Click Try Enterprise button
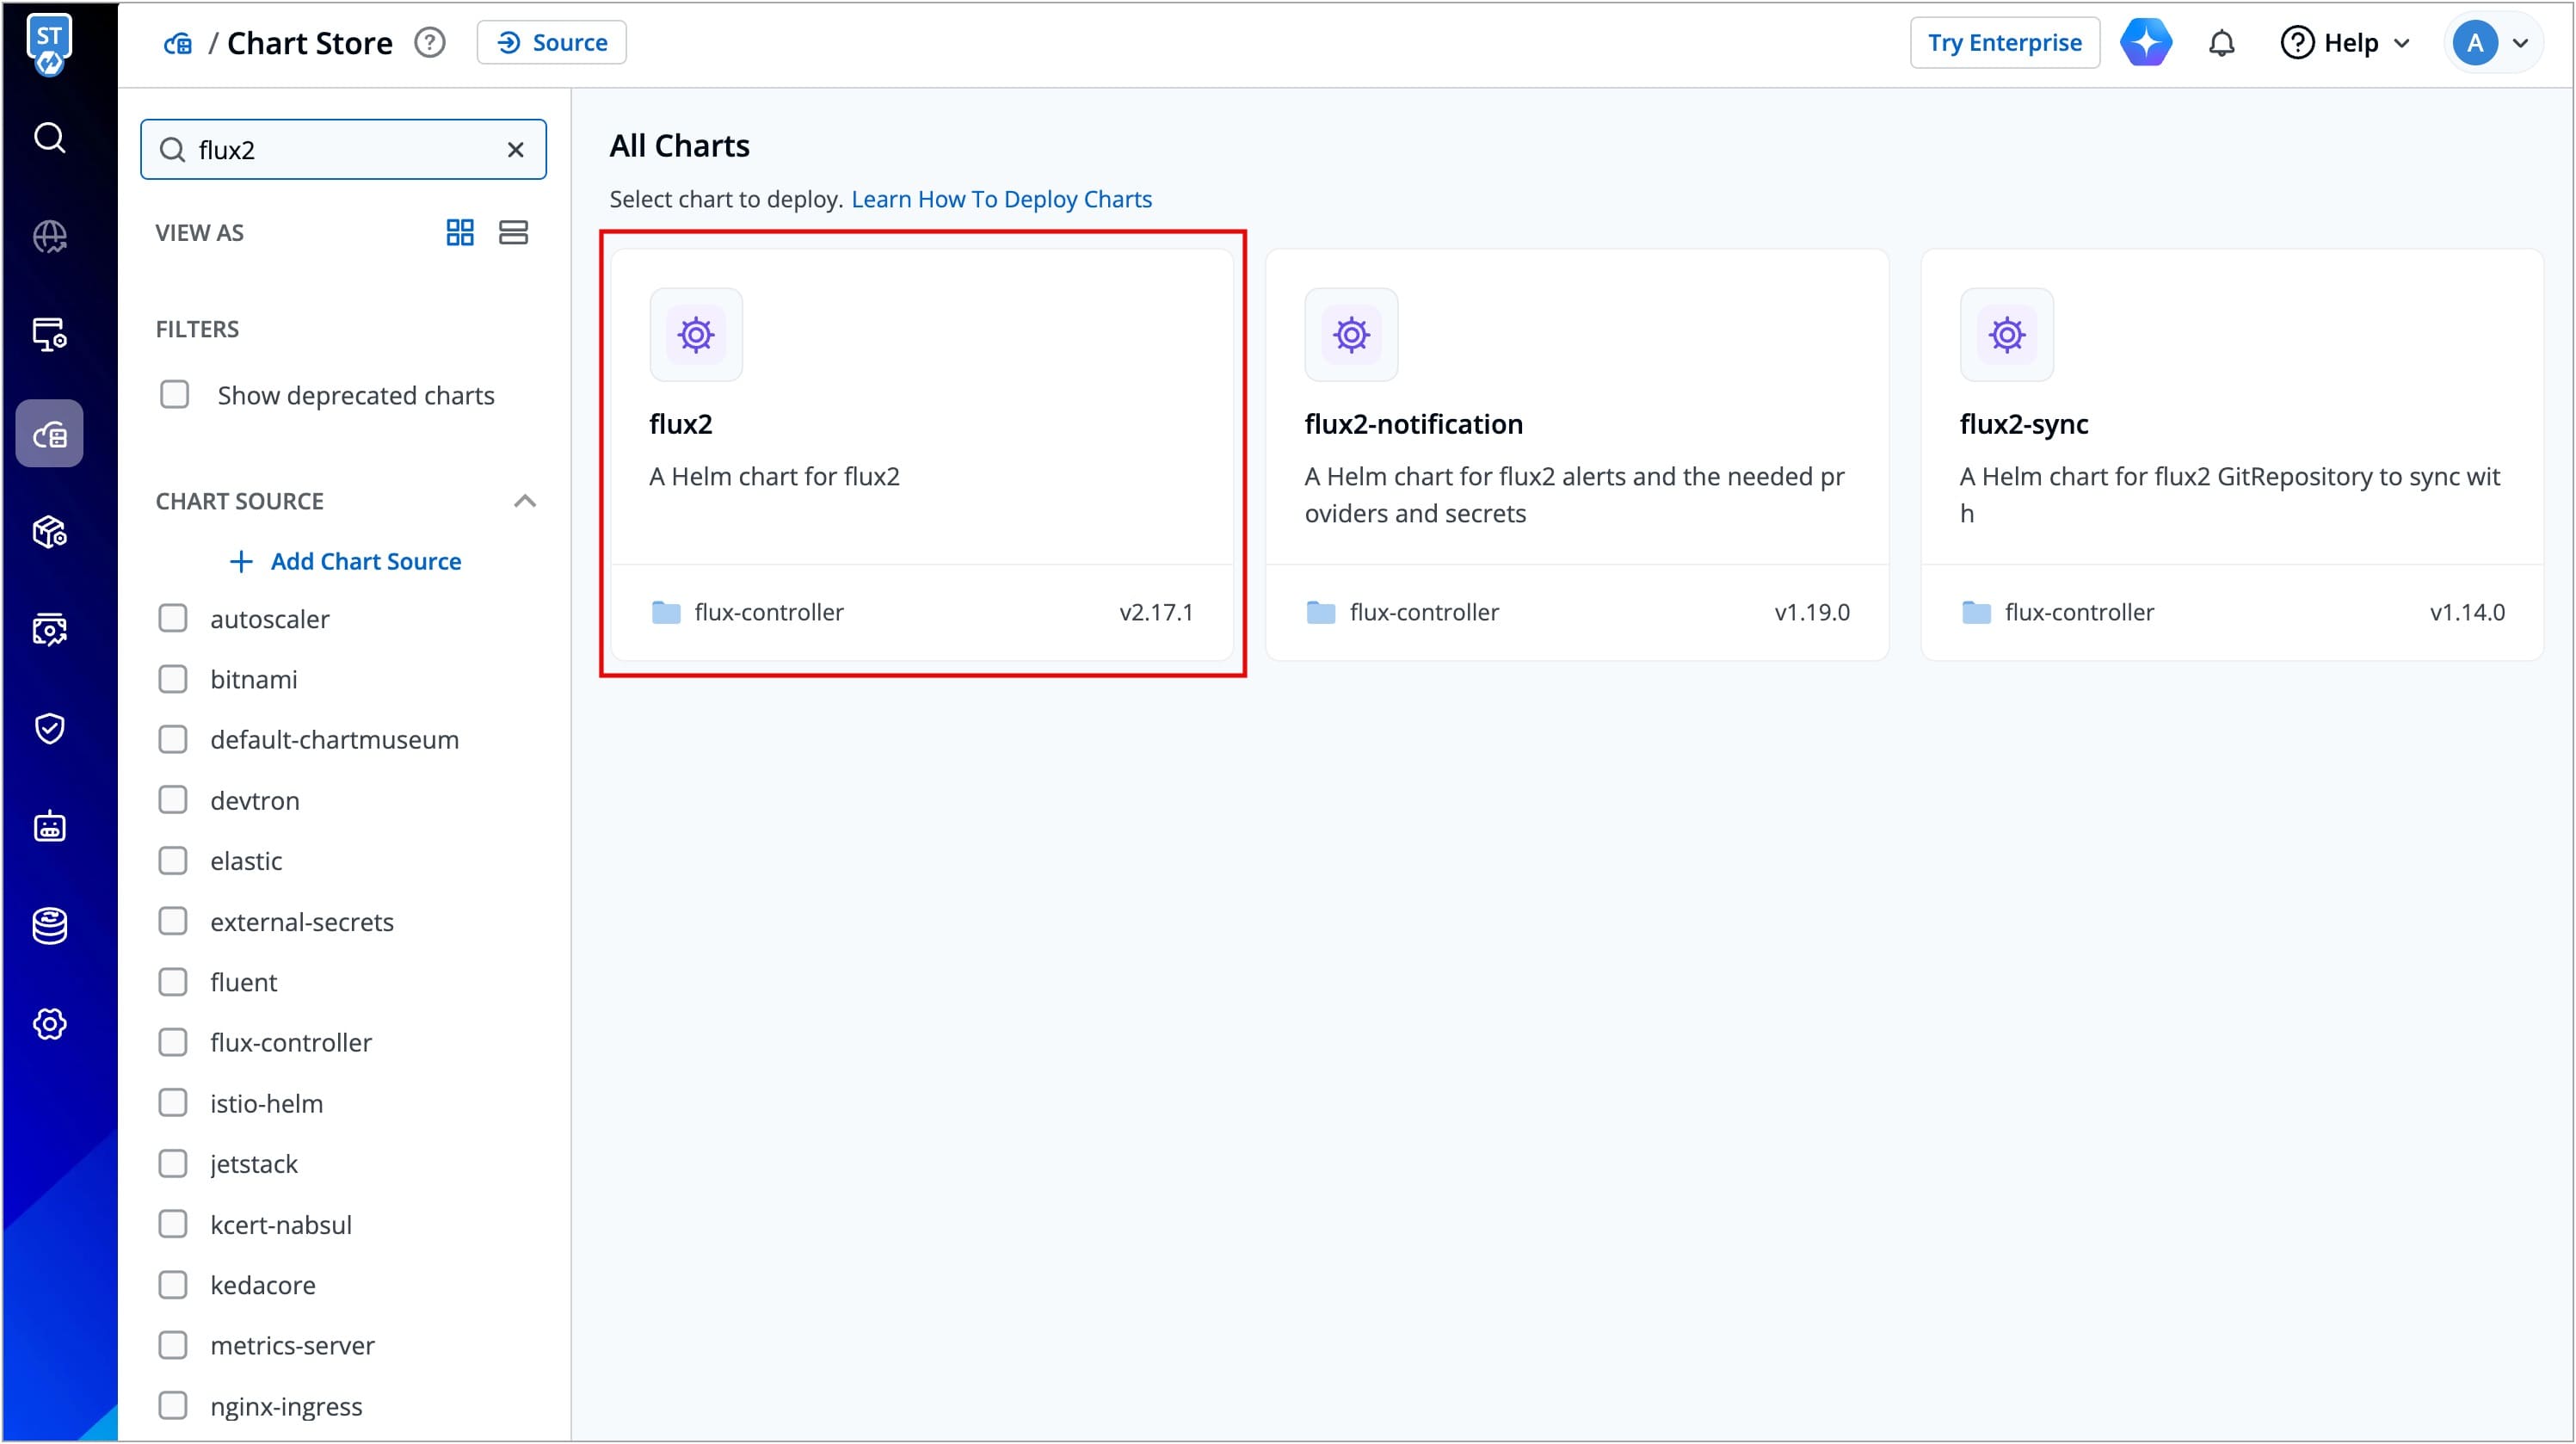 pos(2004,43)
